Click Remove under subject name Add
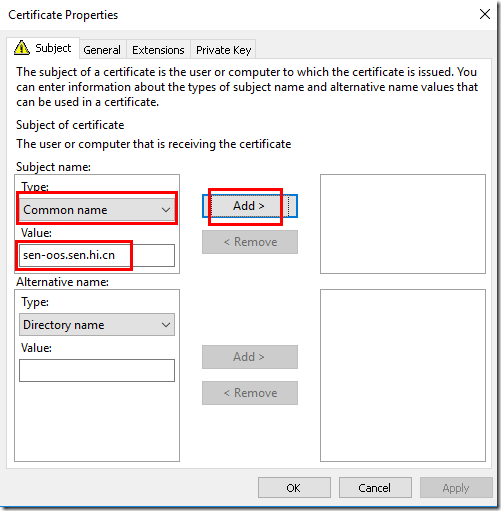The image size is (501, 511). tap(250, 242)
